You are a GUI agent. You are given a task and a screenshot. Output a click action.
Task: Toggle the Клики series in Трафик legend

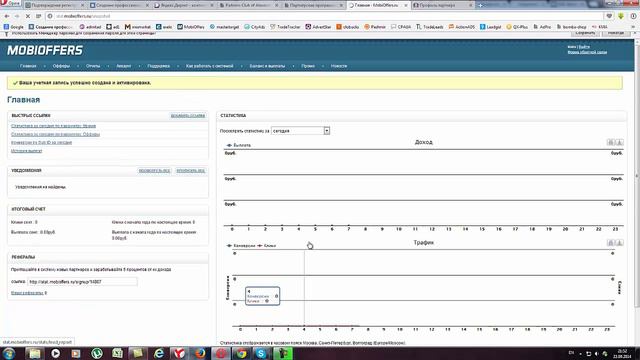click(267, 246)
